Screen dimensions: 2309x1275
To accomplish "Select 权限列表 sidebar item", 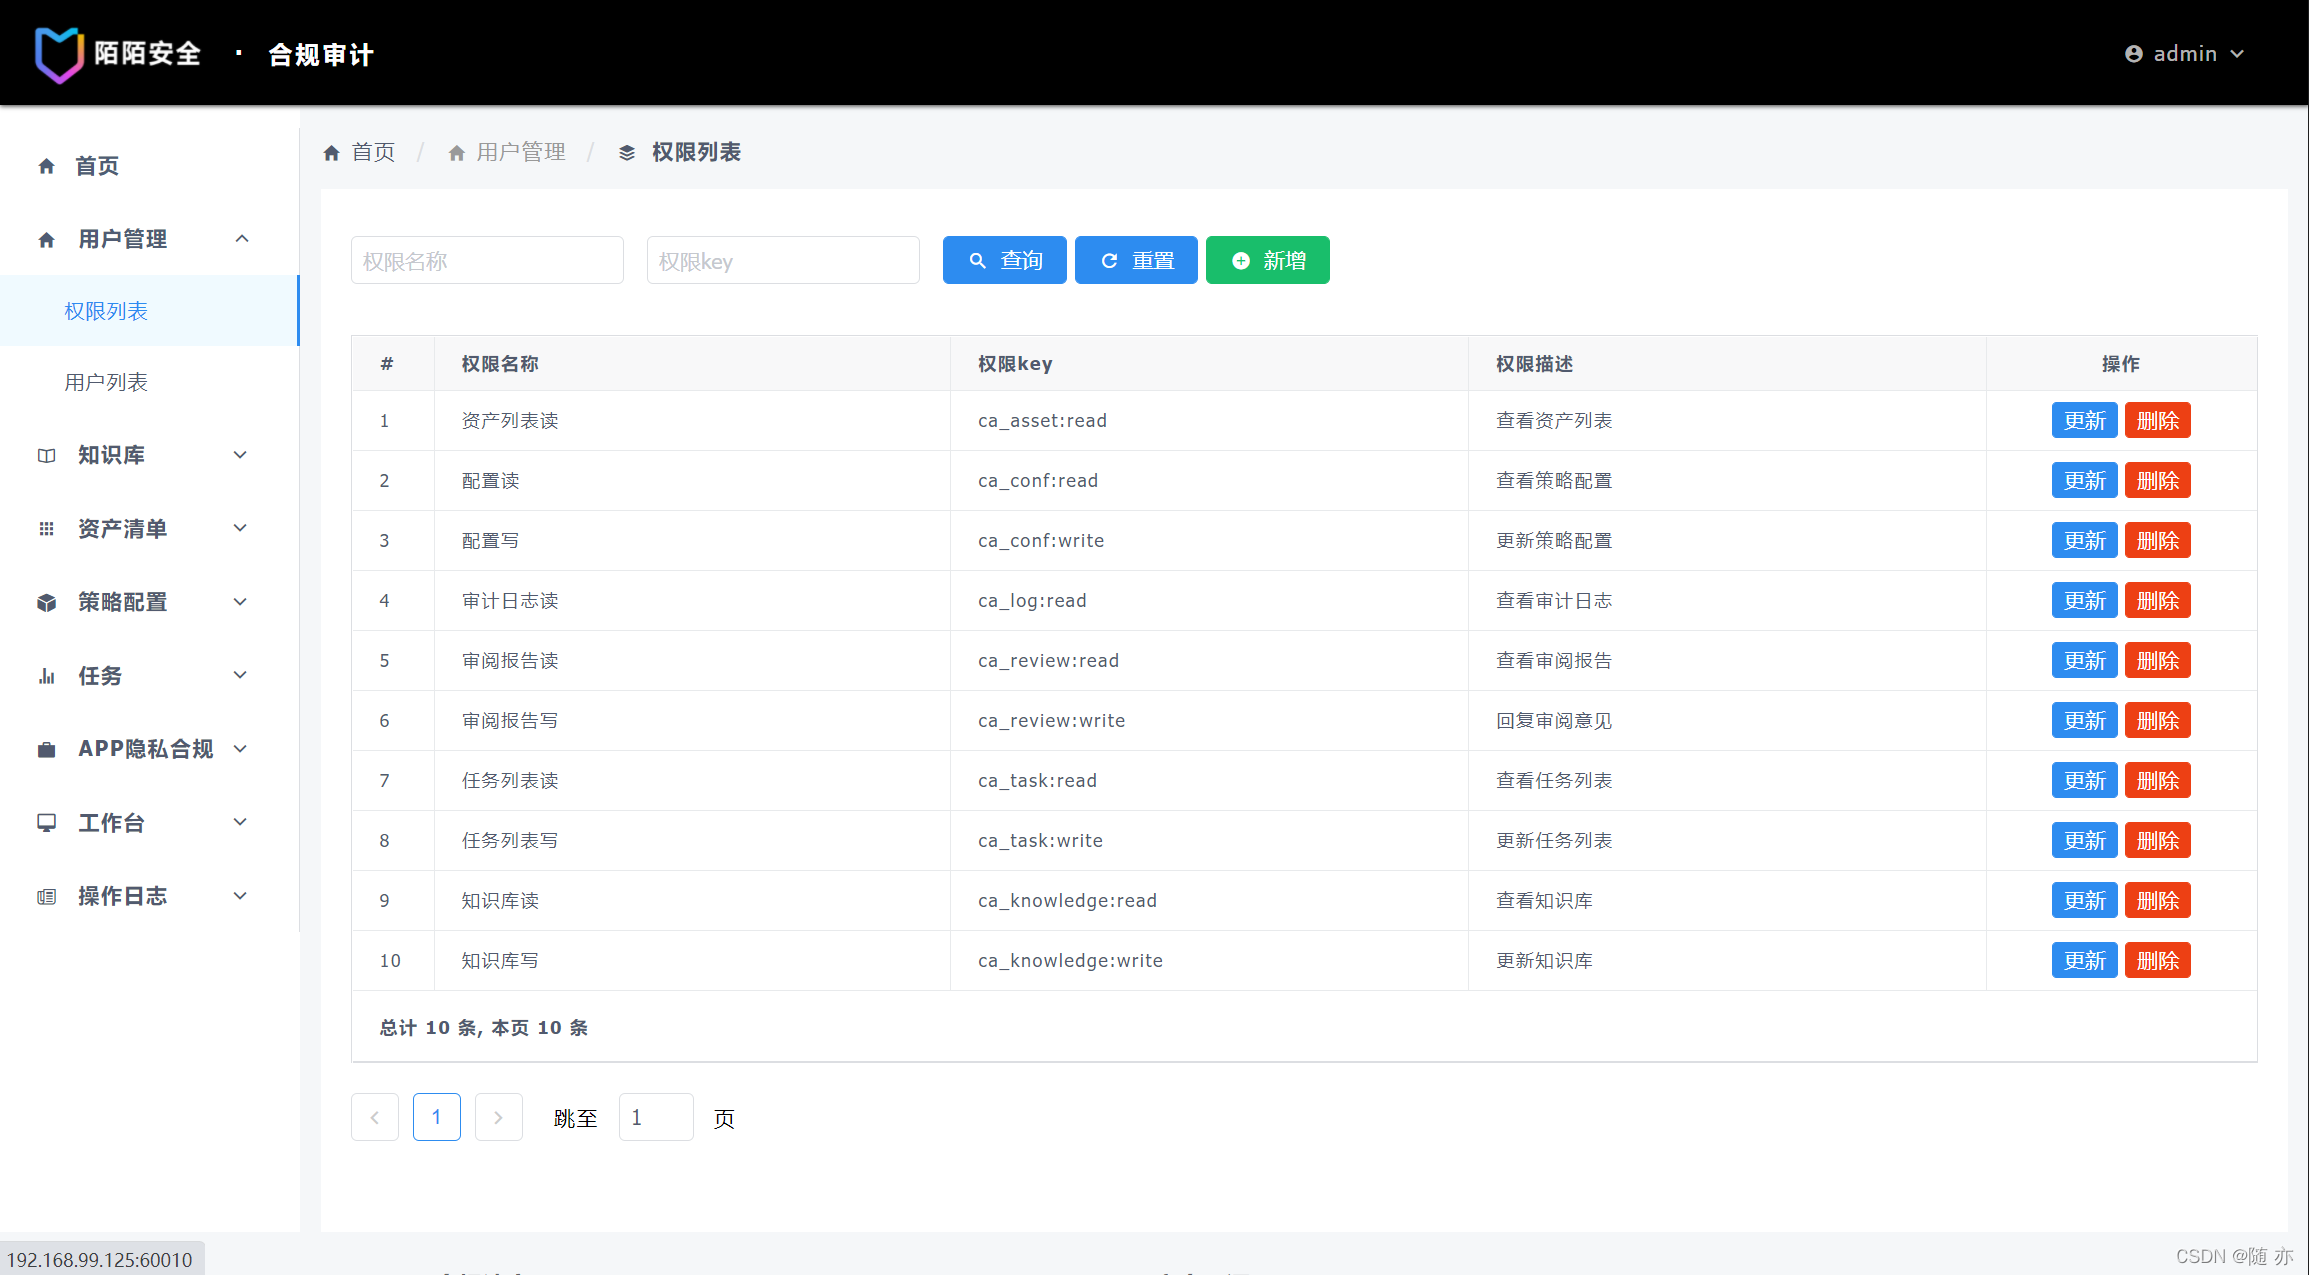I will tap(106, 311).
